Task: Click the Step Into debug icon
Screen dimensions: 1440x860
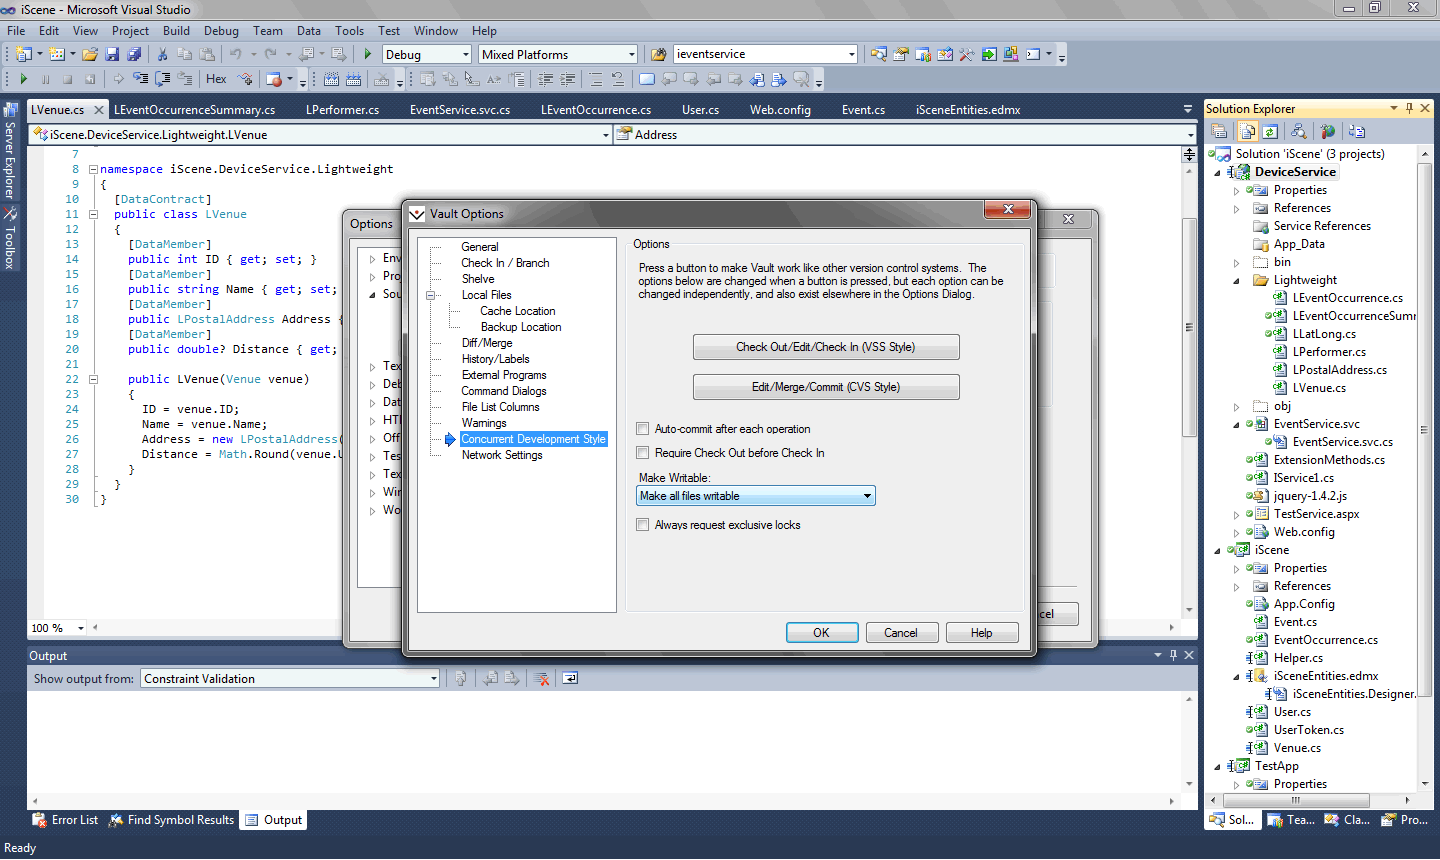Action: coord(140,79)
